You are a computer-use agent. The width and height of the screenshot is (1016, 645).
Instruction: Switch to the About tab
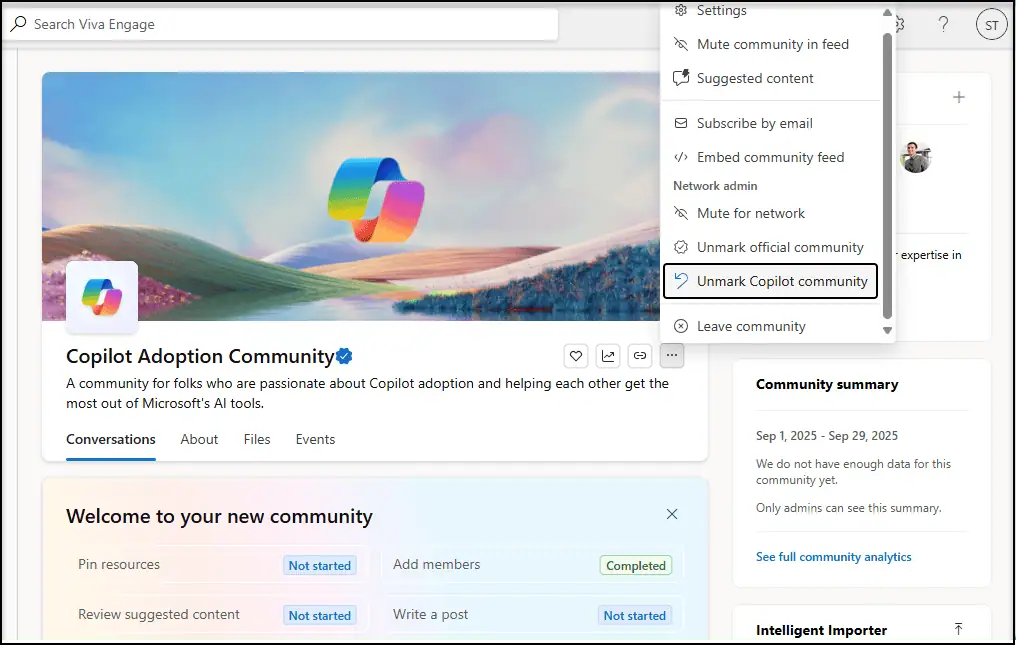tap(199, 439)
